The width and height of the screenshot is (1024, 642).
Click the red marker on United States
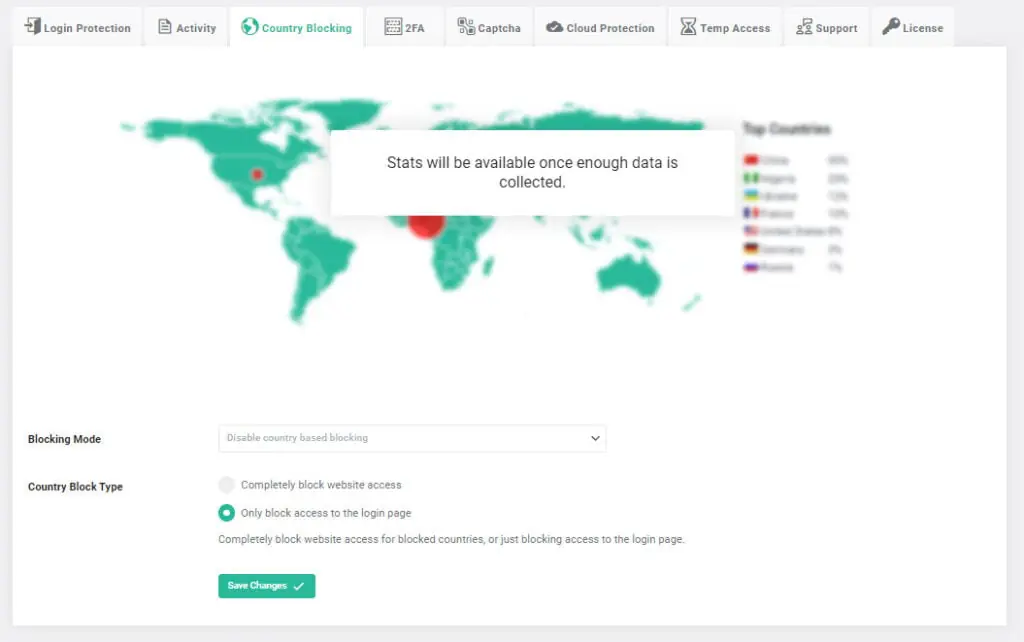pos(257,174)
